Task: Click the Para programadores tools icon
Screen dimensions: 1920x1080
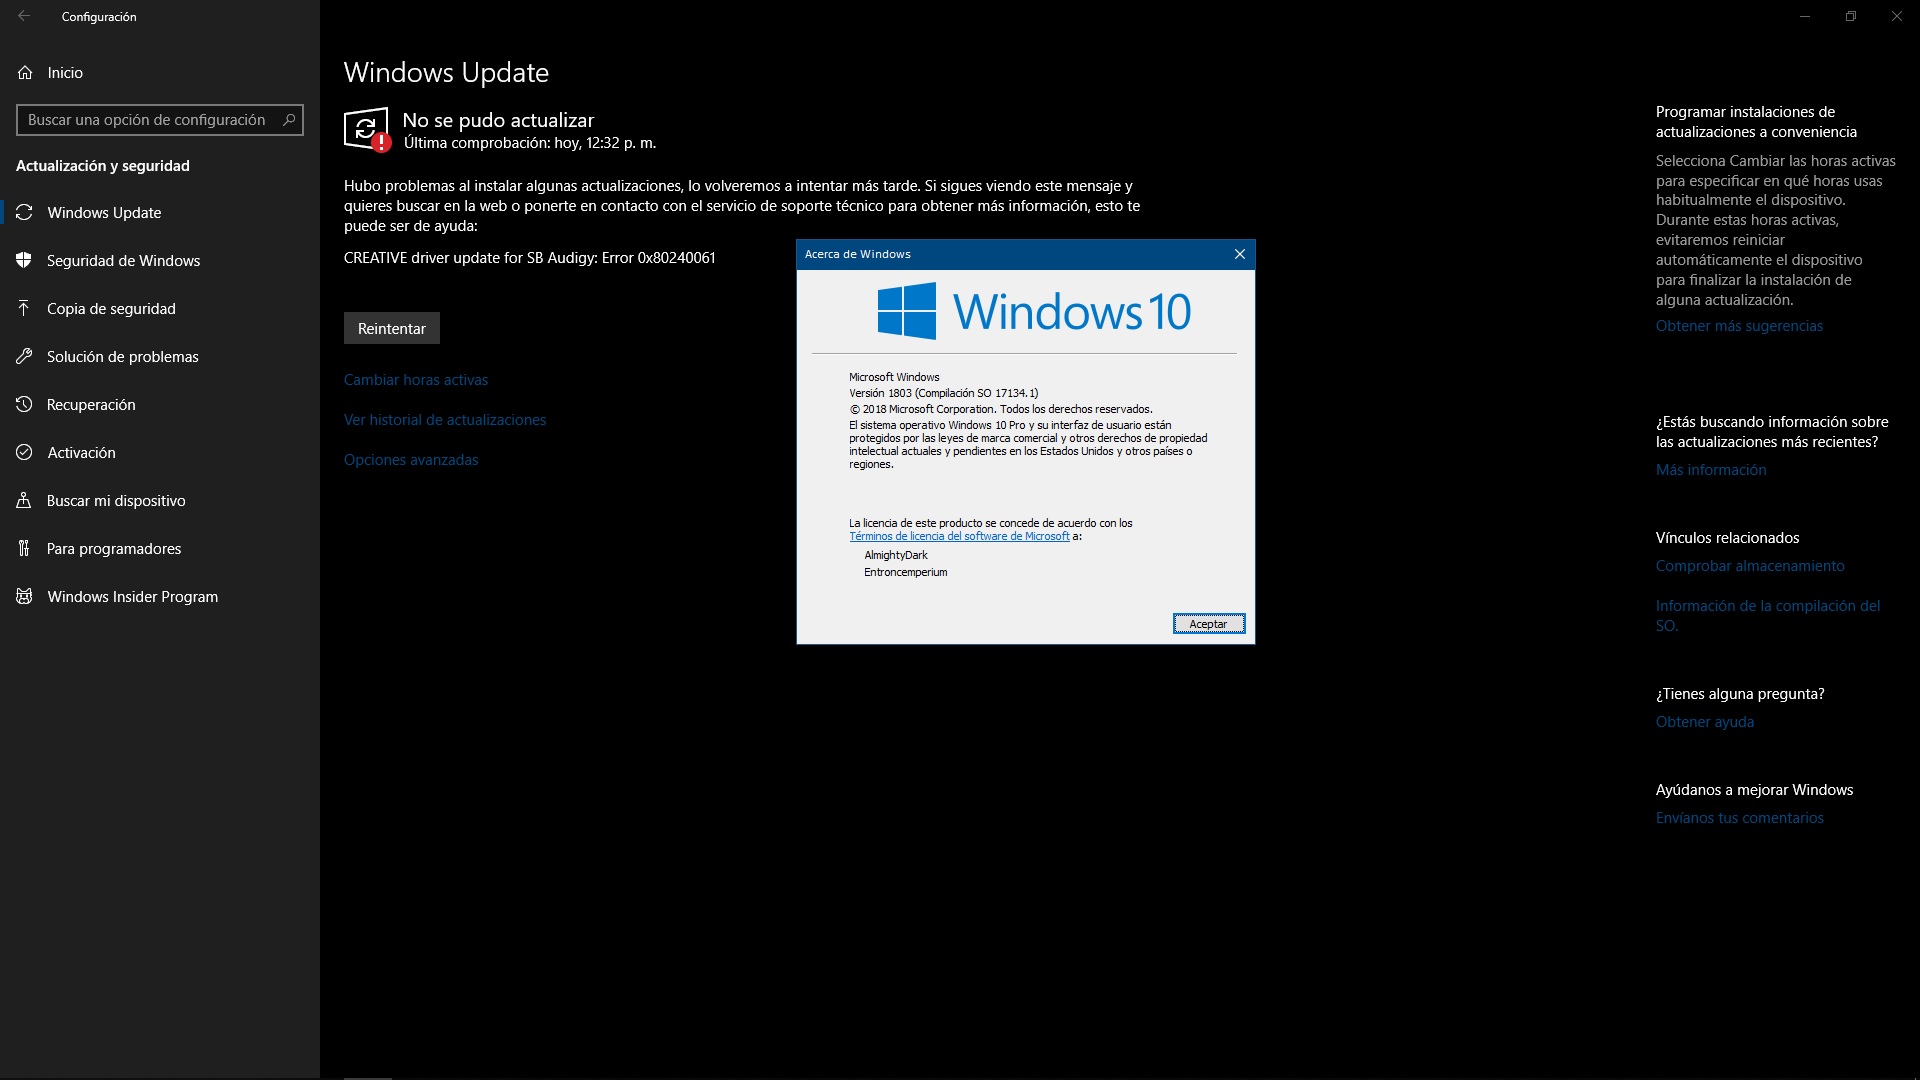Action: 24,548
